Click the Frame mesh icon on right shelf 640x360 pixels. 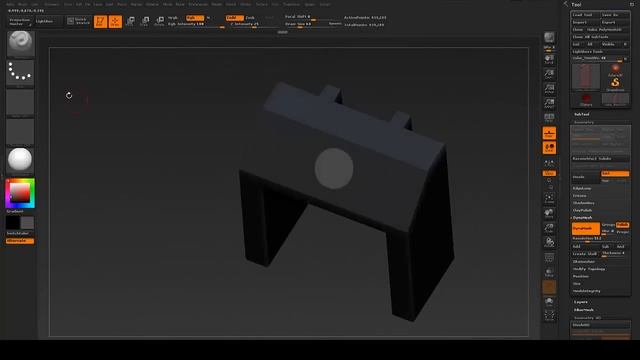click(549, 199)
